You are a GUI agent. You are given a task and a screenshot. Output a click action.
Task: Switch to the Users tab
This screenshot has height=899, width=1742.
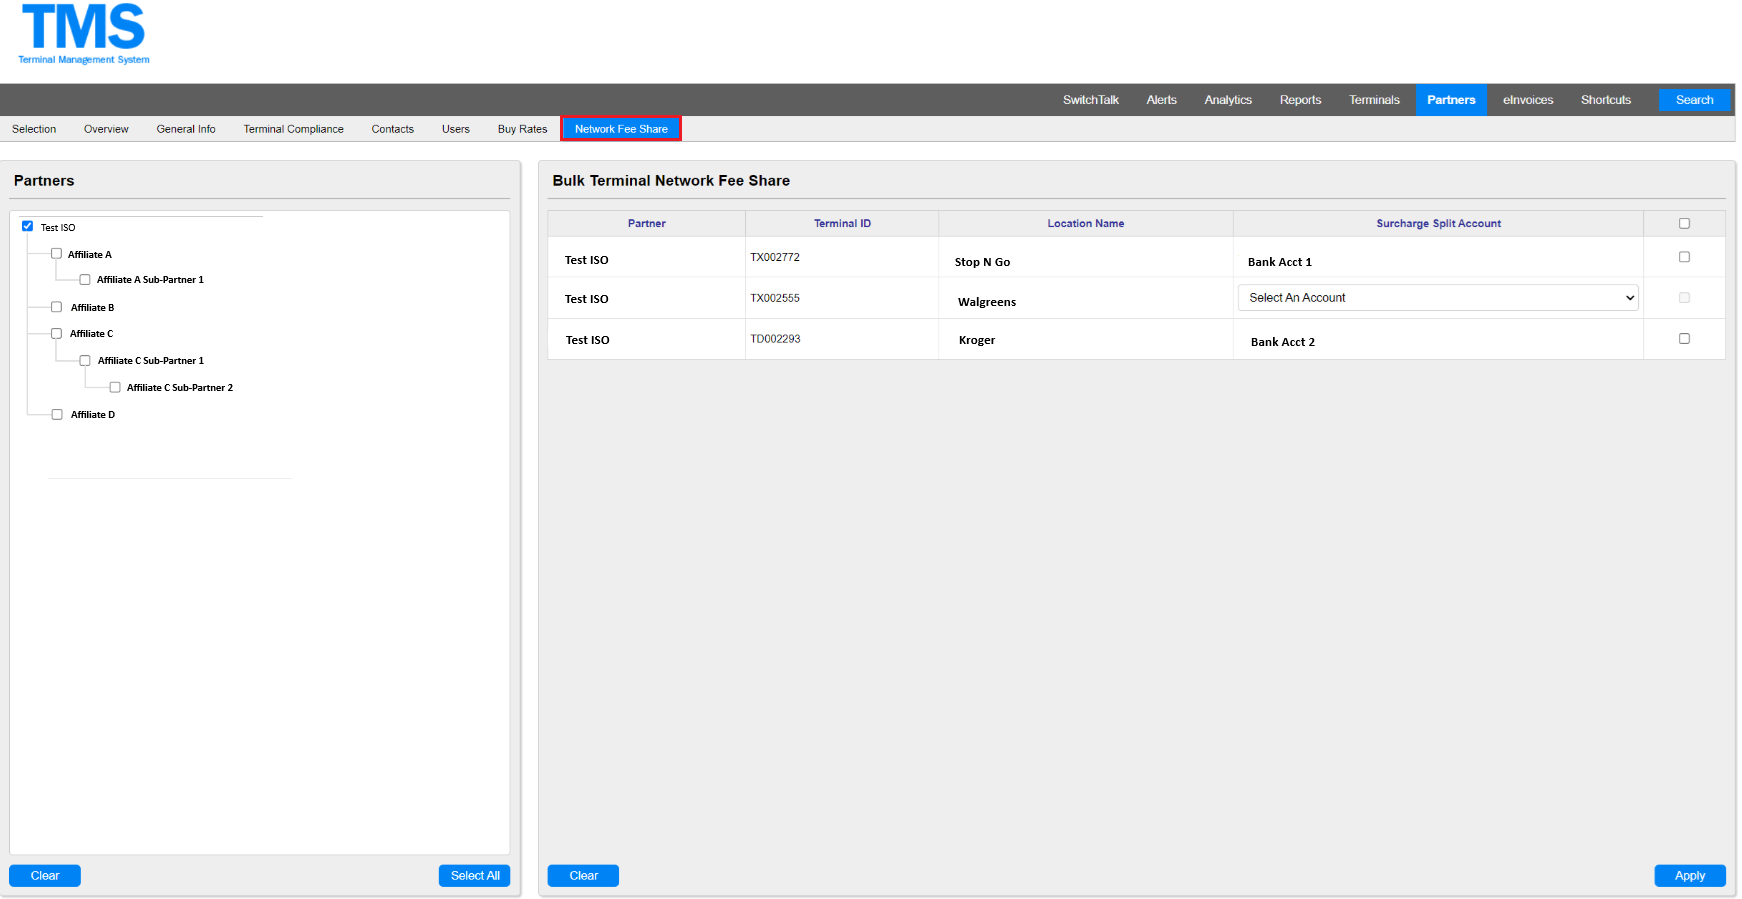pos(455,129)
